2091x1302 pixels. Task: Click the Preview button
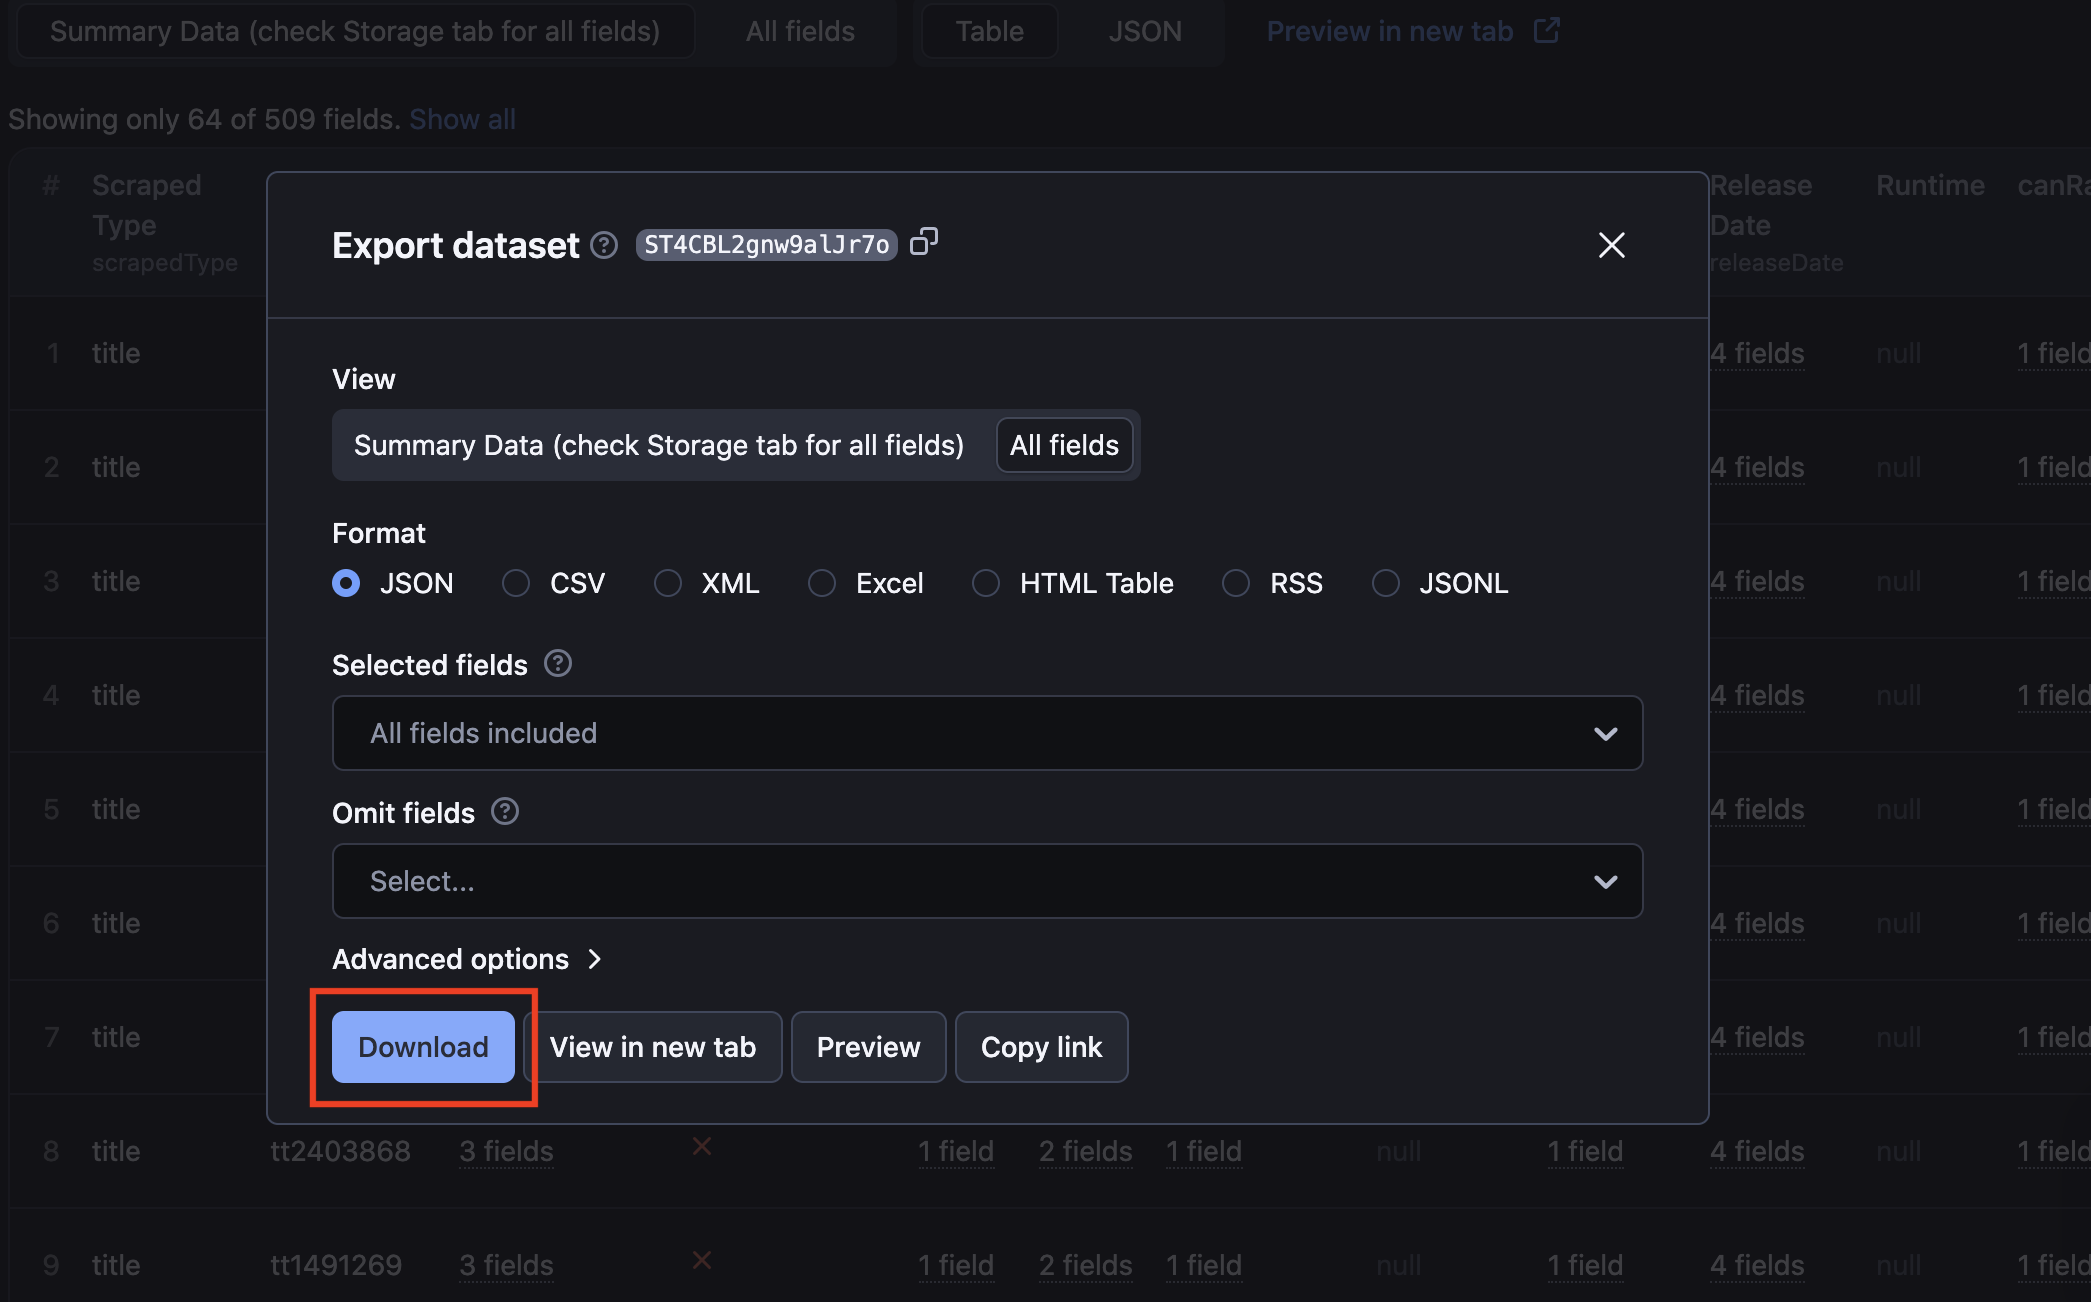pos(868,1046)
